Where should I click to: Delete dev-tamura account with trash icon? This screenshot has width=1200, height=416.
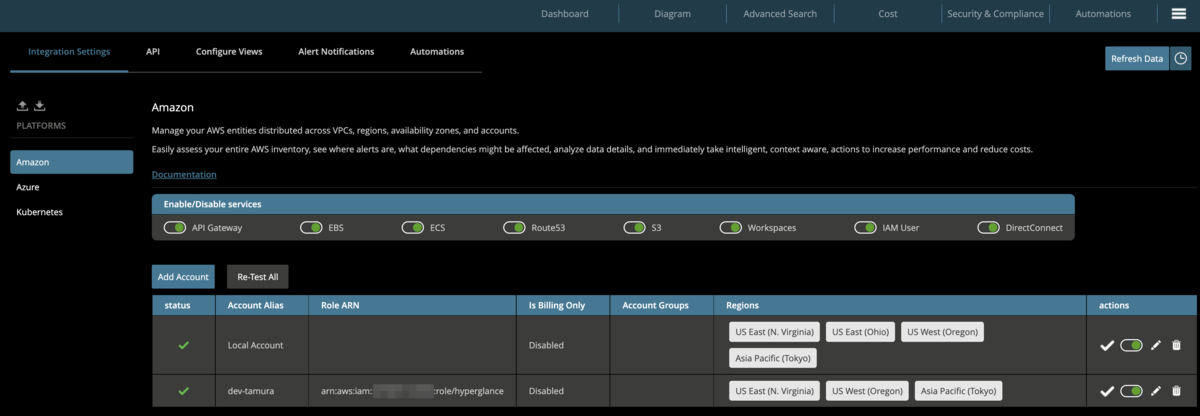click(1176, 391)
